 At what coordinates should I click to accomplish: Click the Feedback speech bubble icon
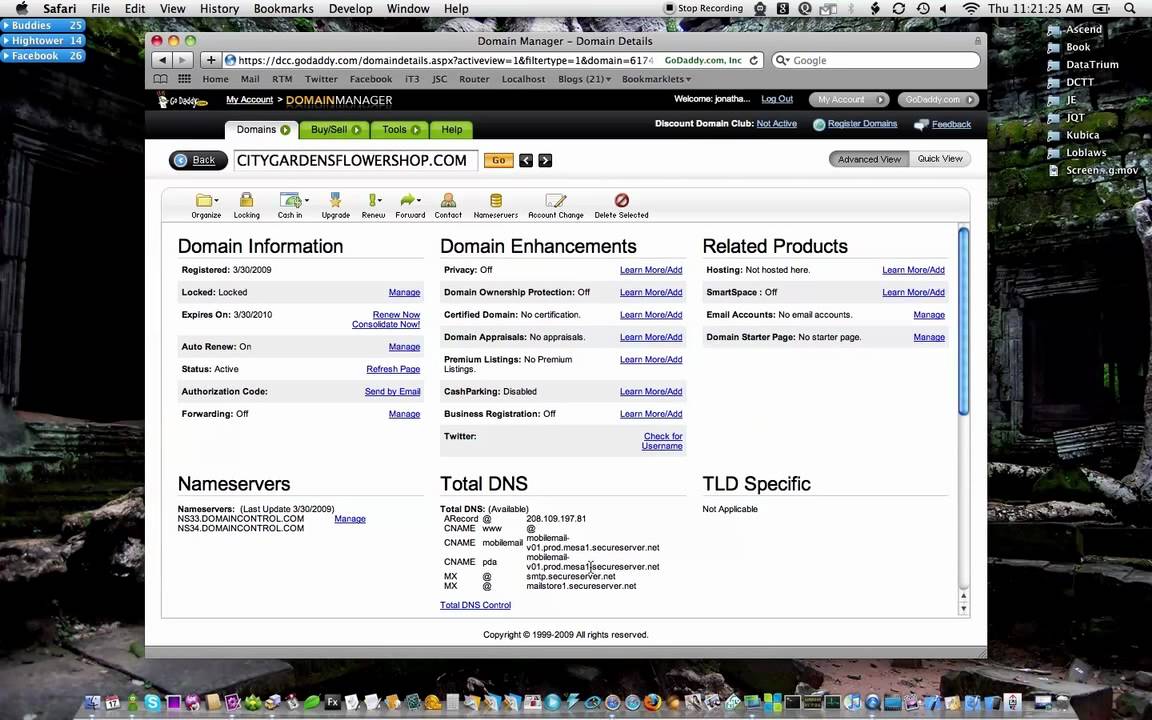[921, 124]
